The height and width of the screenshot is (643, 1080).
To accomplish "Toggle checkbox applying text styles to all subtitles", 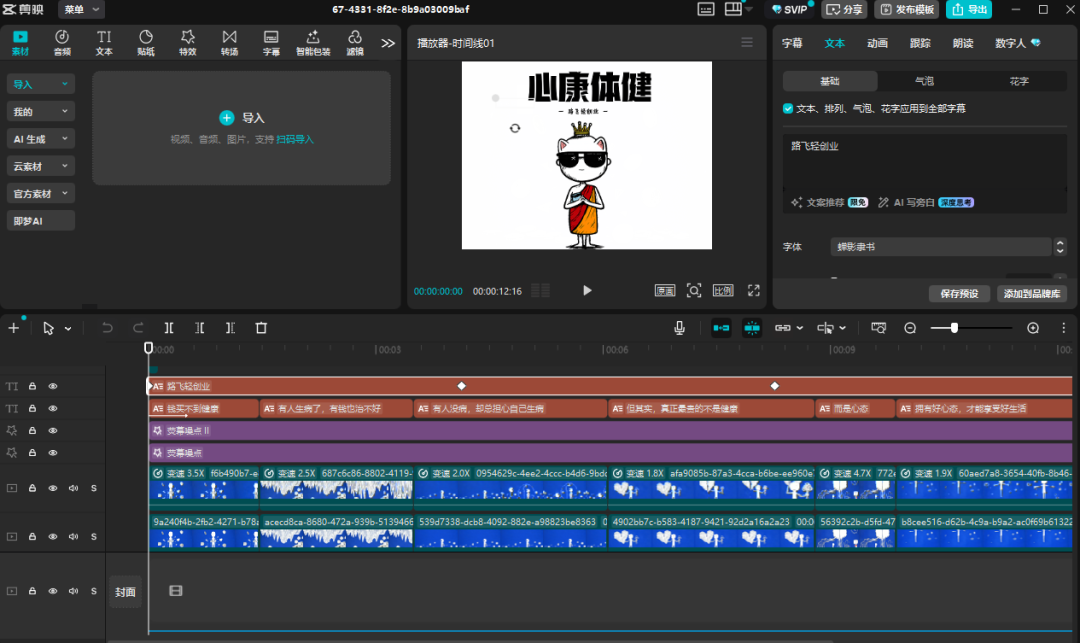I will pos(786,110).
